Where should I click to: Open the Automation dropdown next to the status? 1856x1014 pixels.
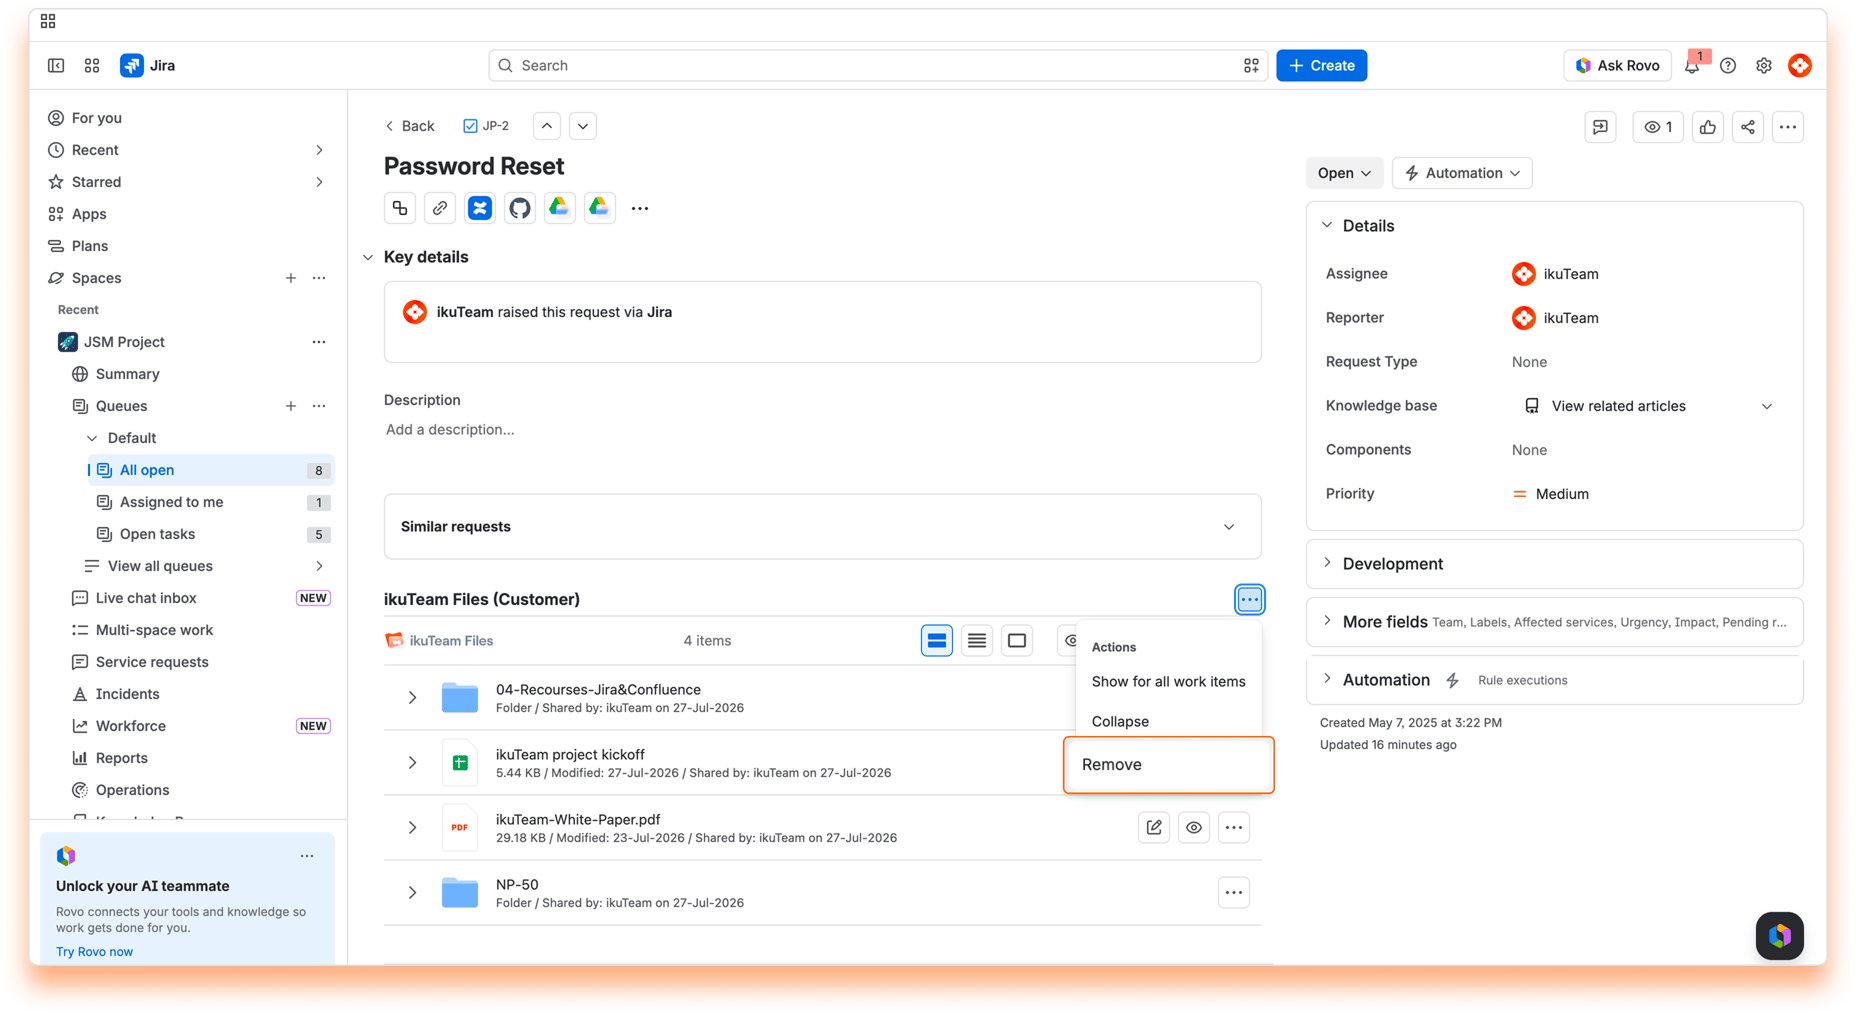tap(1462, 173)
